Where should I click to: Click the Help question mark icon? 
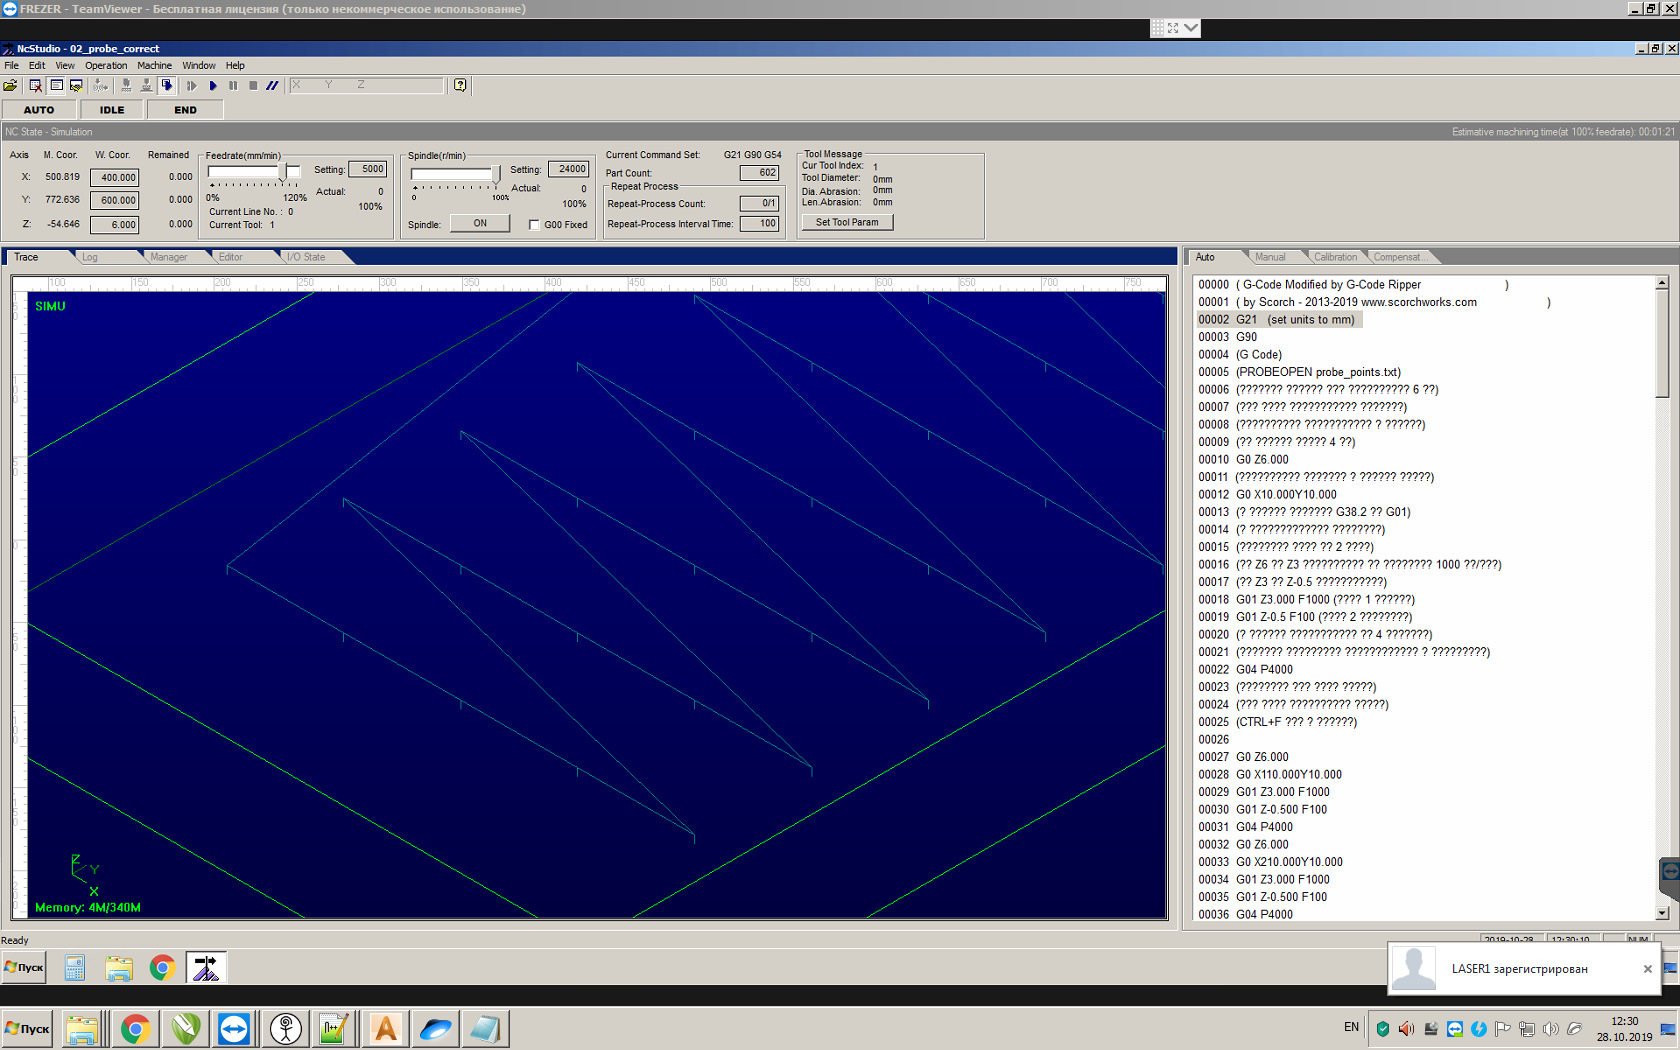pos(460,86)
